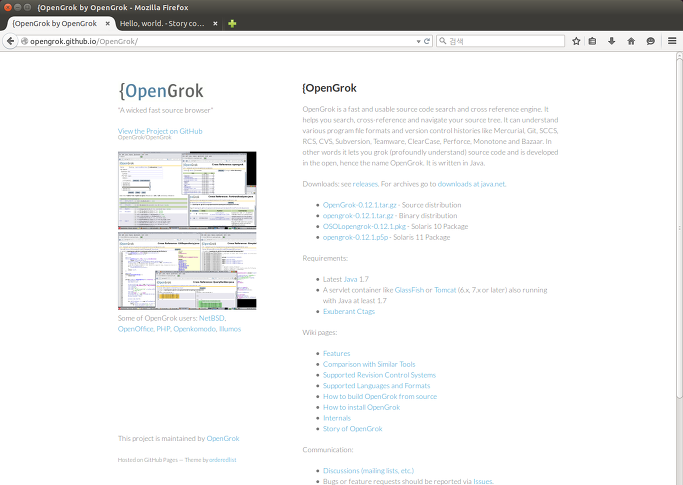Open the Features wiki page
This screenshot has height=485, width=683.
pos(336,353)
